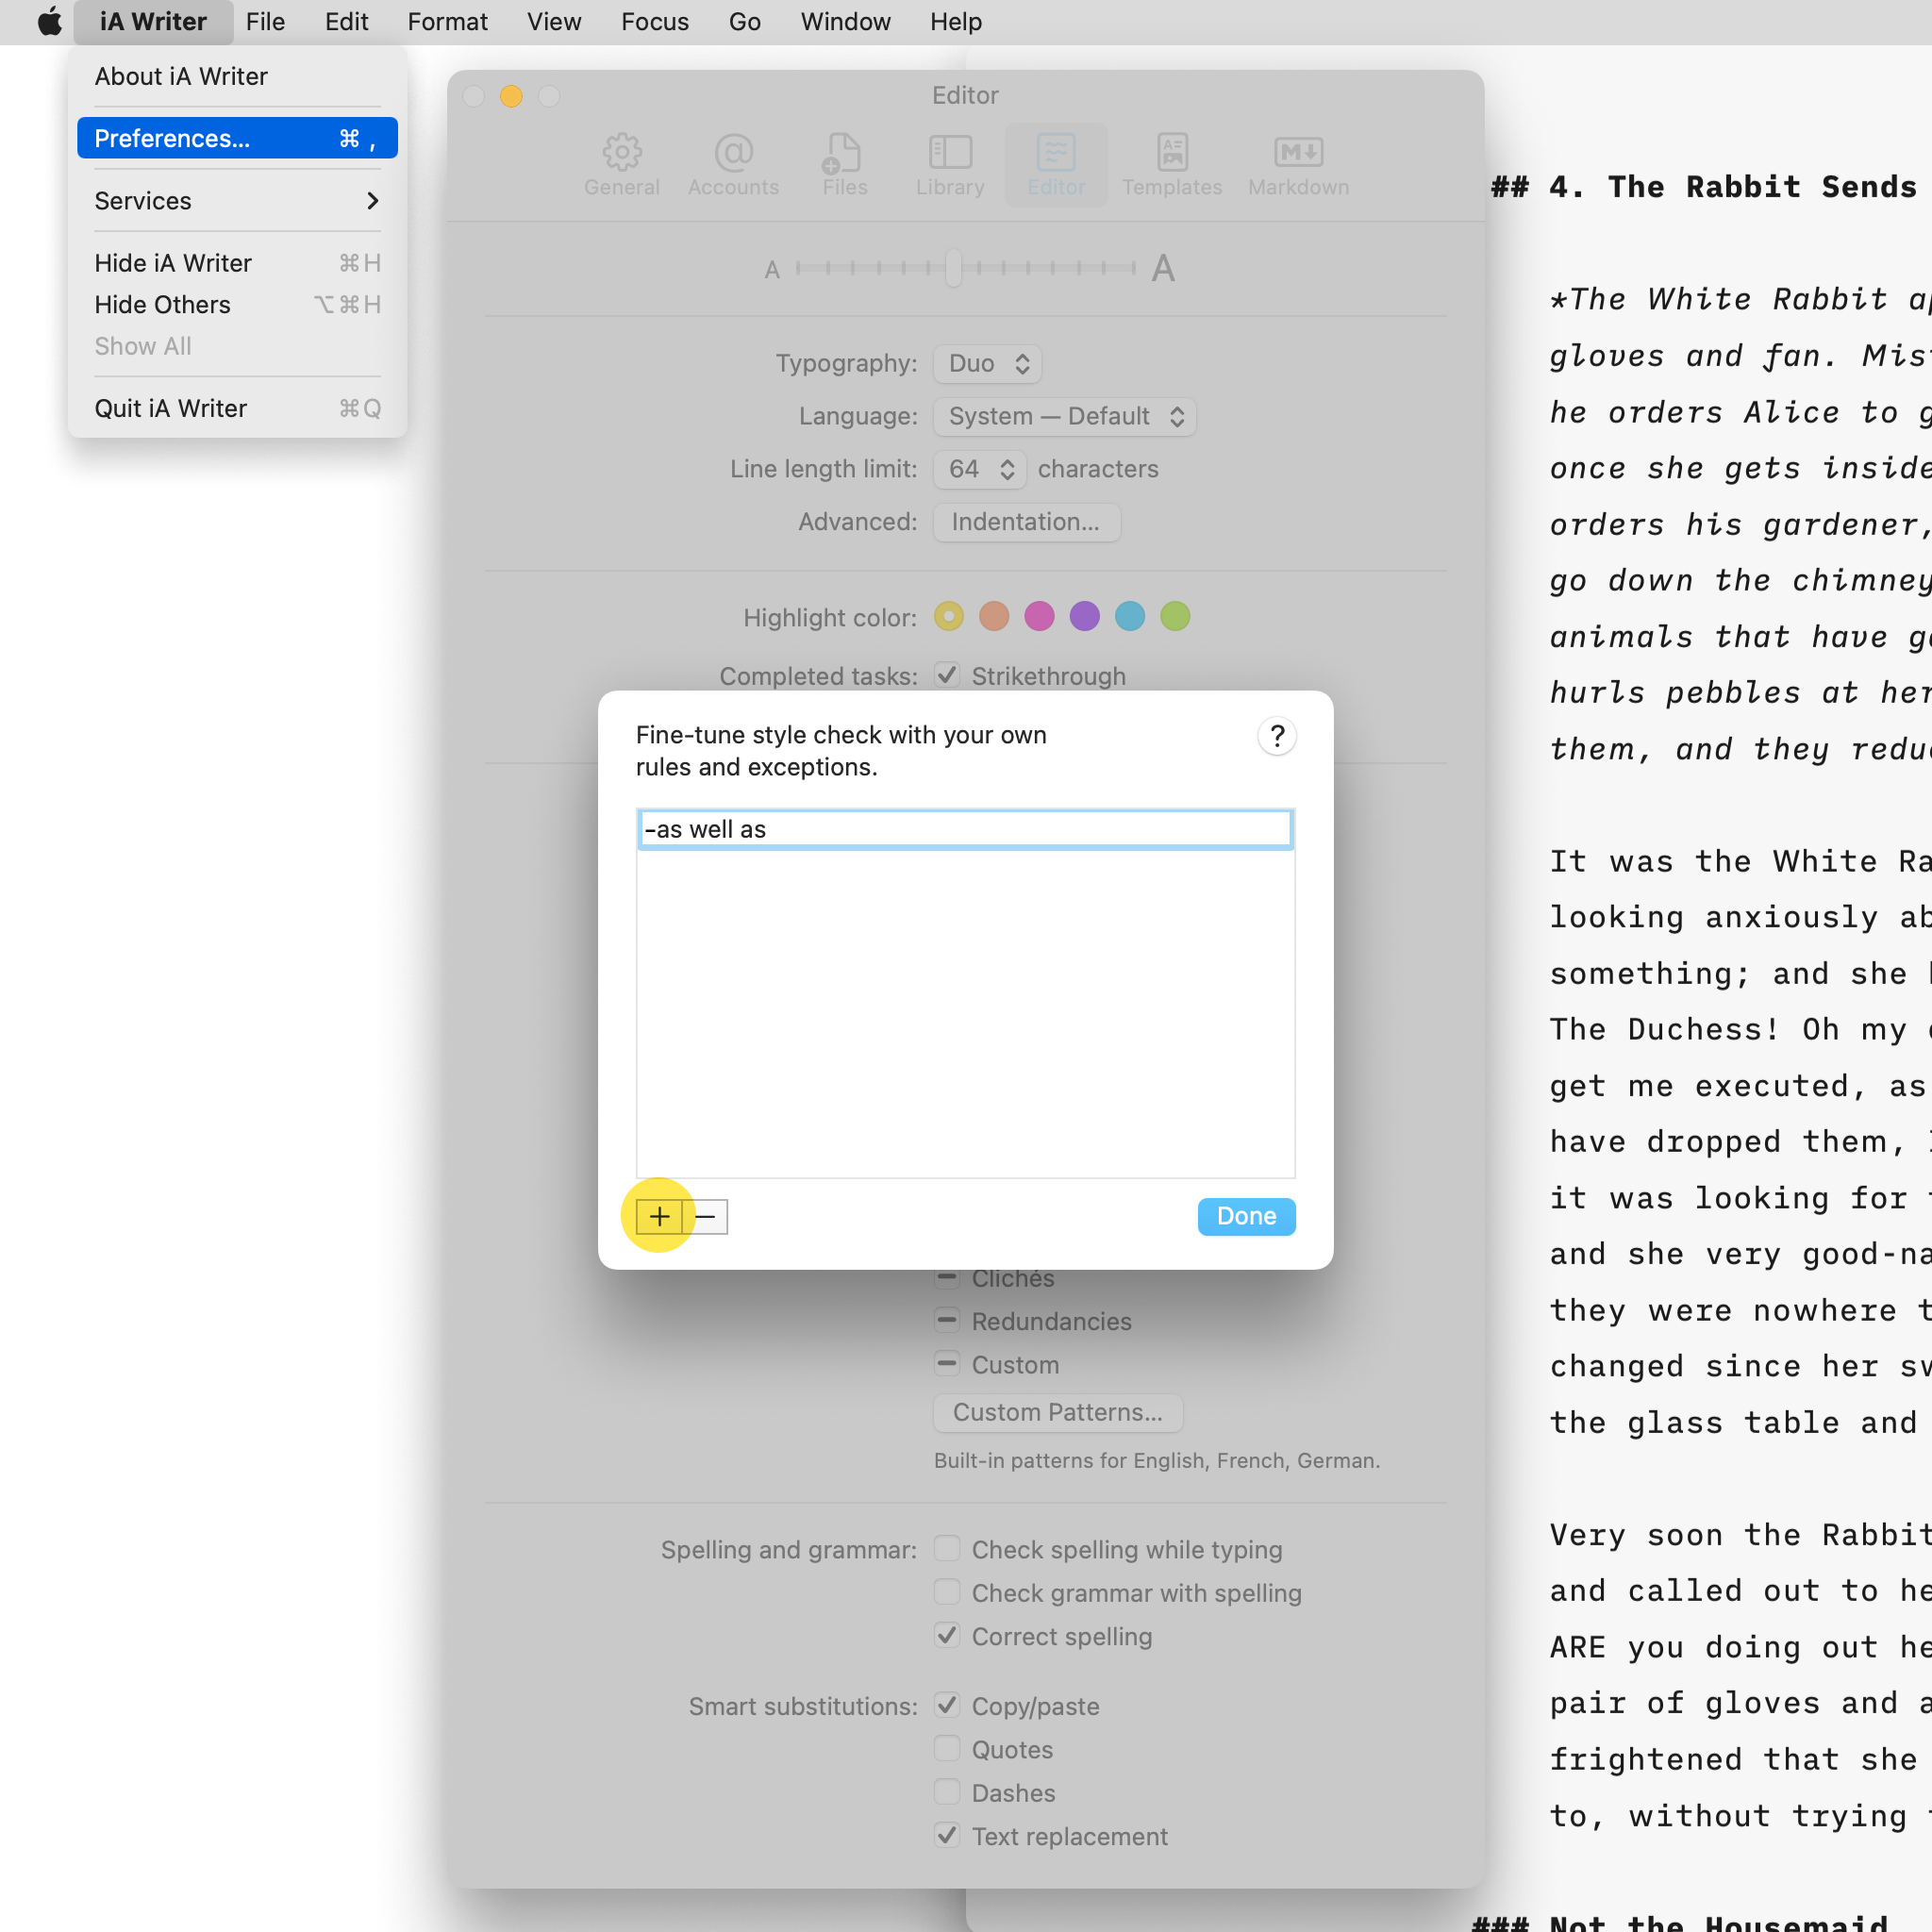This screenshot has width=1932, height=1932.
Task: Choose Preferences… from the menu
Action: (x=237, y=138)
